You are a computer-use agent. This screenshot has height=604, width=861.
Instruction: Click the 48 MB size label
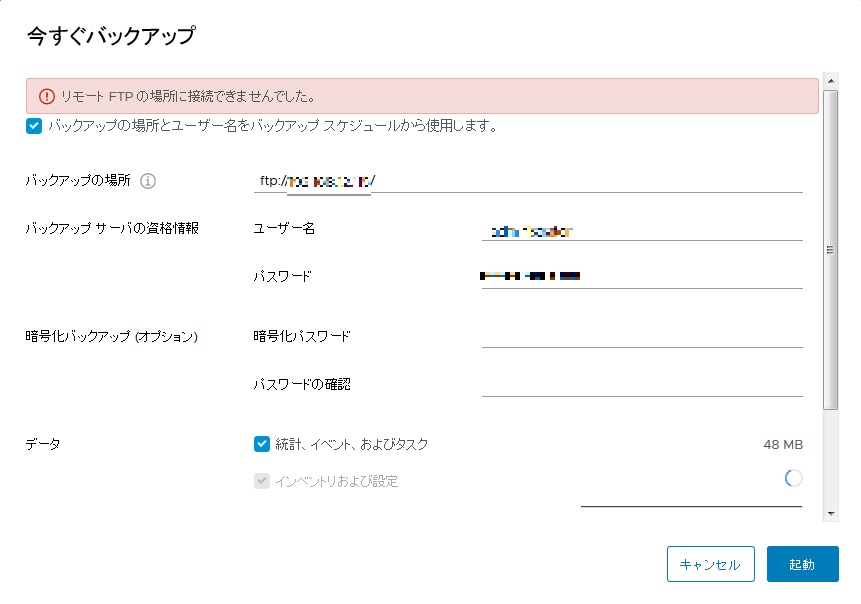point(782,445)
